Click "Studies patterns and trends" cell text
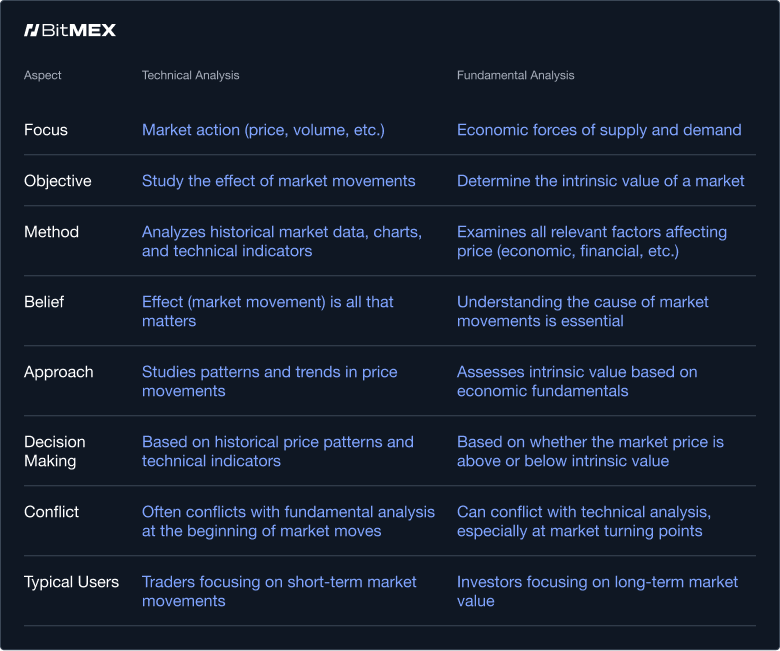Screen dimensions: 780x651 [x=269, y=381]
